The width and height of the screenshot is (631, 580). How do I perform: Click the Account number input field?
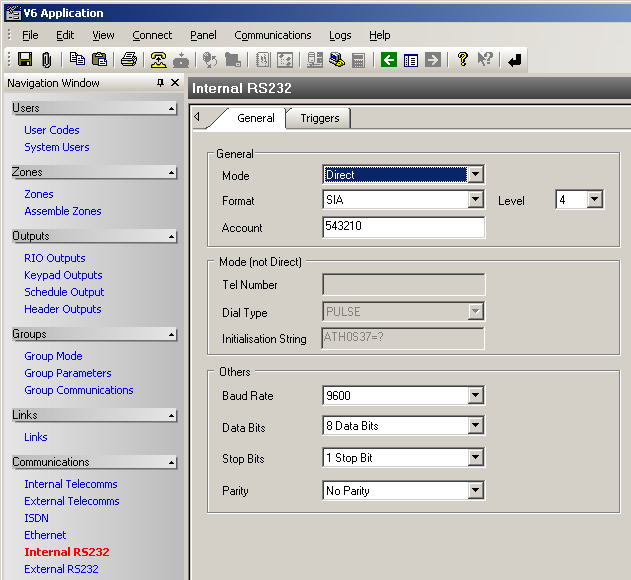click(x=403, y=228)
